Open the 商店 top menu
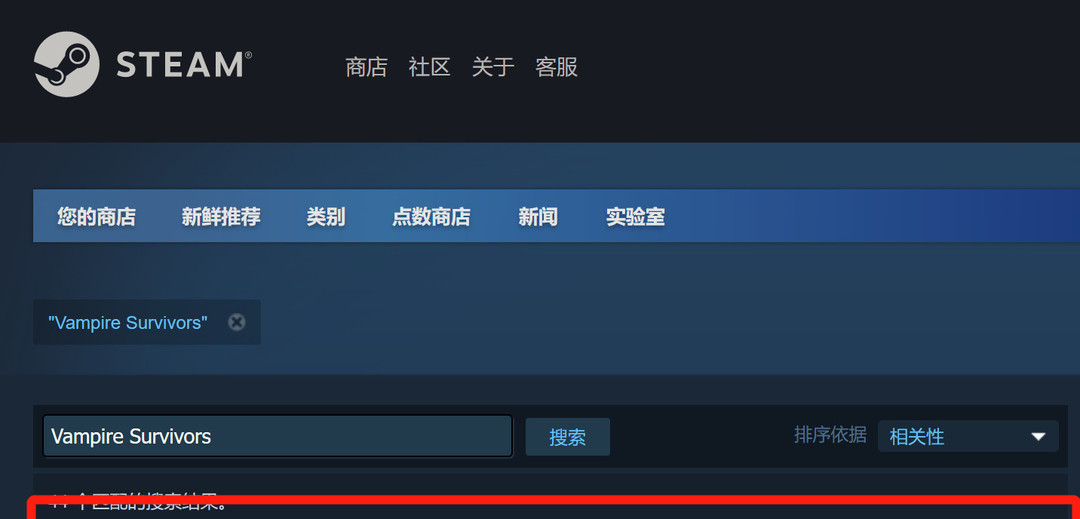The width and height of the screenshot is (1080, 519). (x=366, y=67)
